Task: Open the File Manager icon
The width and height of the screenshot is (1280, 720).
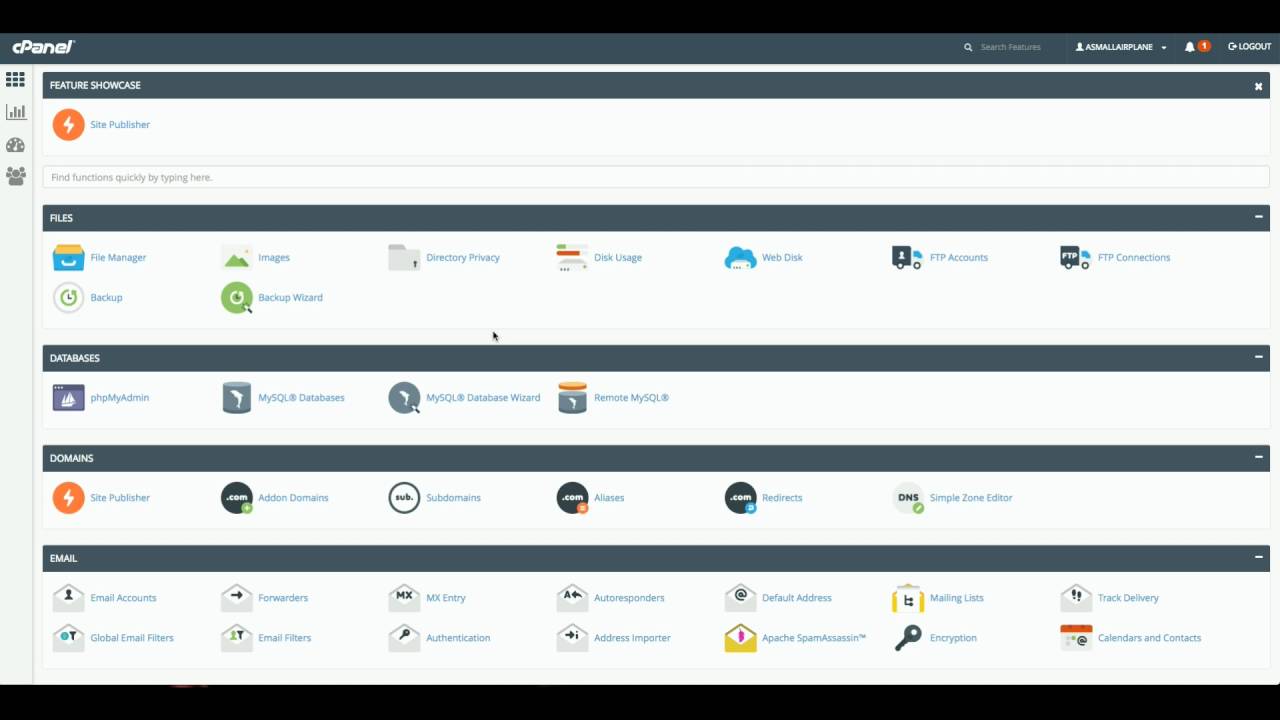Action: point(68,257)
